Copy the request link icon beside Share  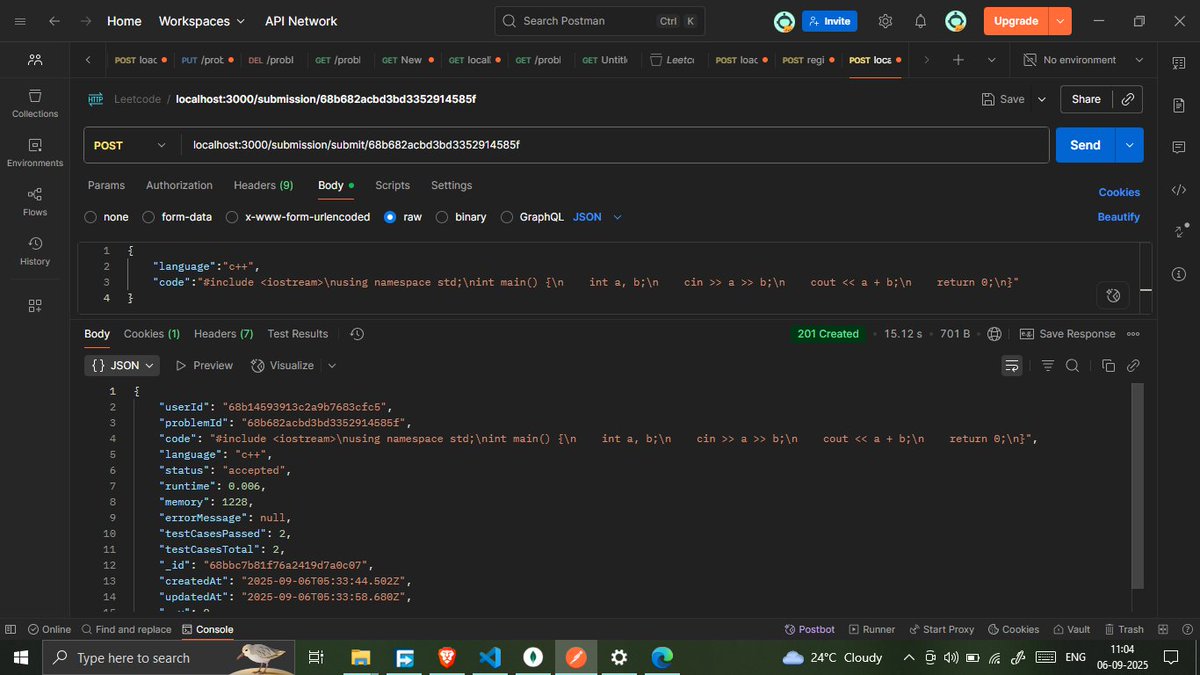tap(1127, 99)
